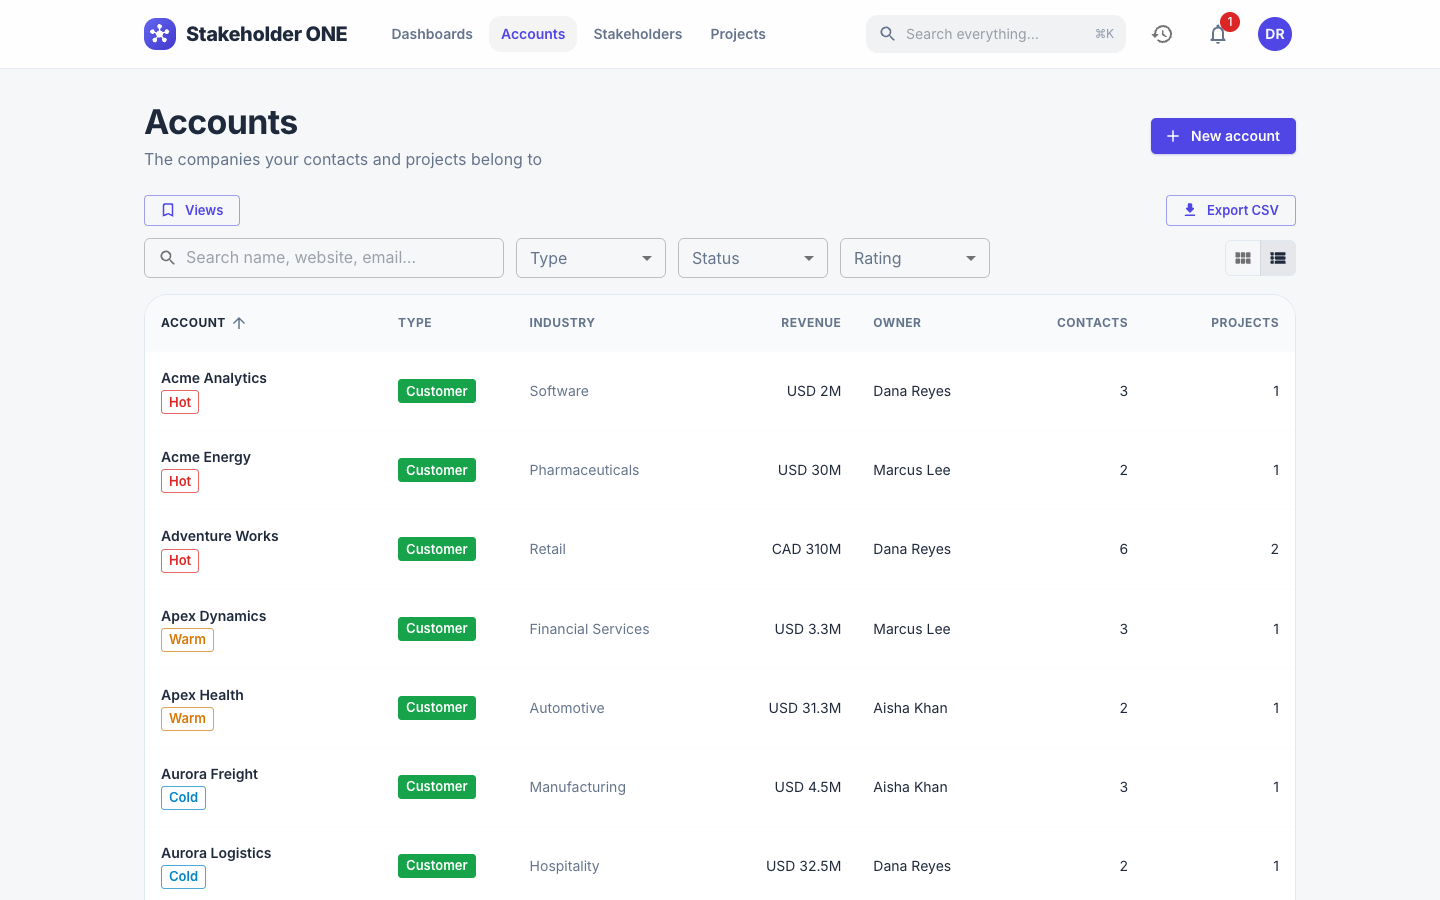Click the Customer tag in Apex Health row
This screenshot has height=900, width=1440.
pos(437,708)
